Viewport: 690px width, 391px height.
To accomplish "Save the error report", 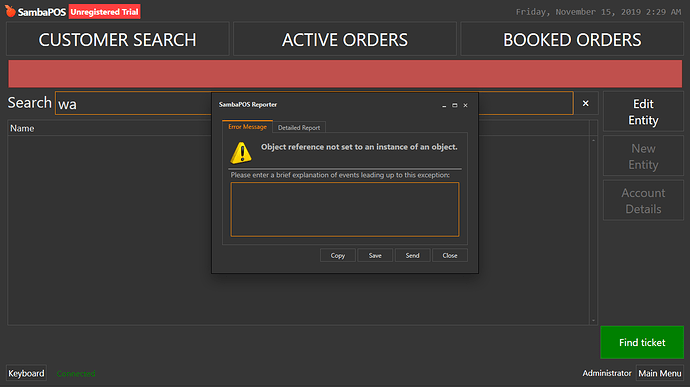I will tap(375, 256).
